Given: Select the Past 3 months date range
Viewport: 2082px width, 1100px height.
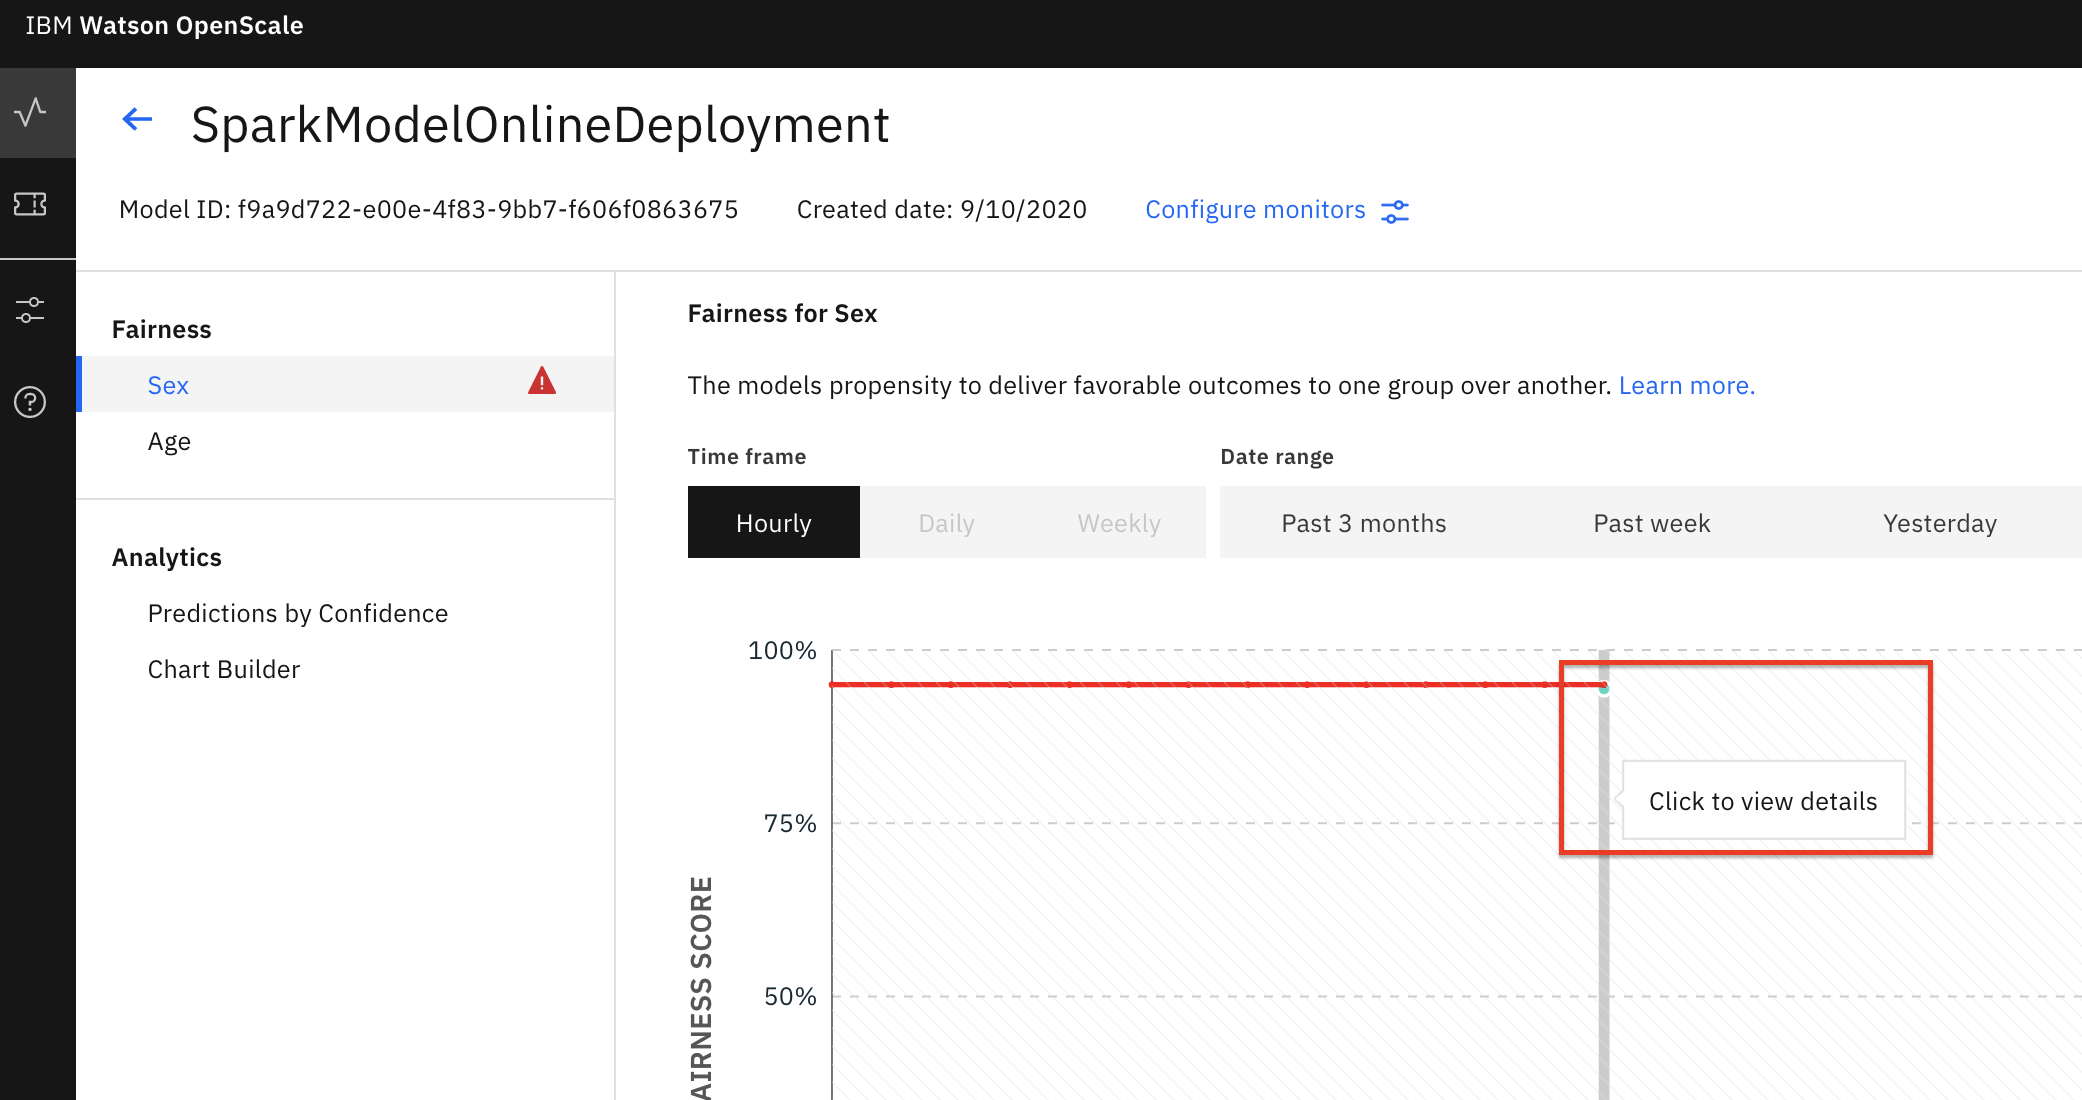Looking at the screenshot, I should [x=1363, y=522].
